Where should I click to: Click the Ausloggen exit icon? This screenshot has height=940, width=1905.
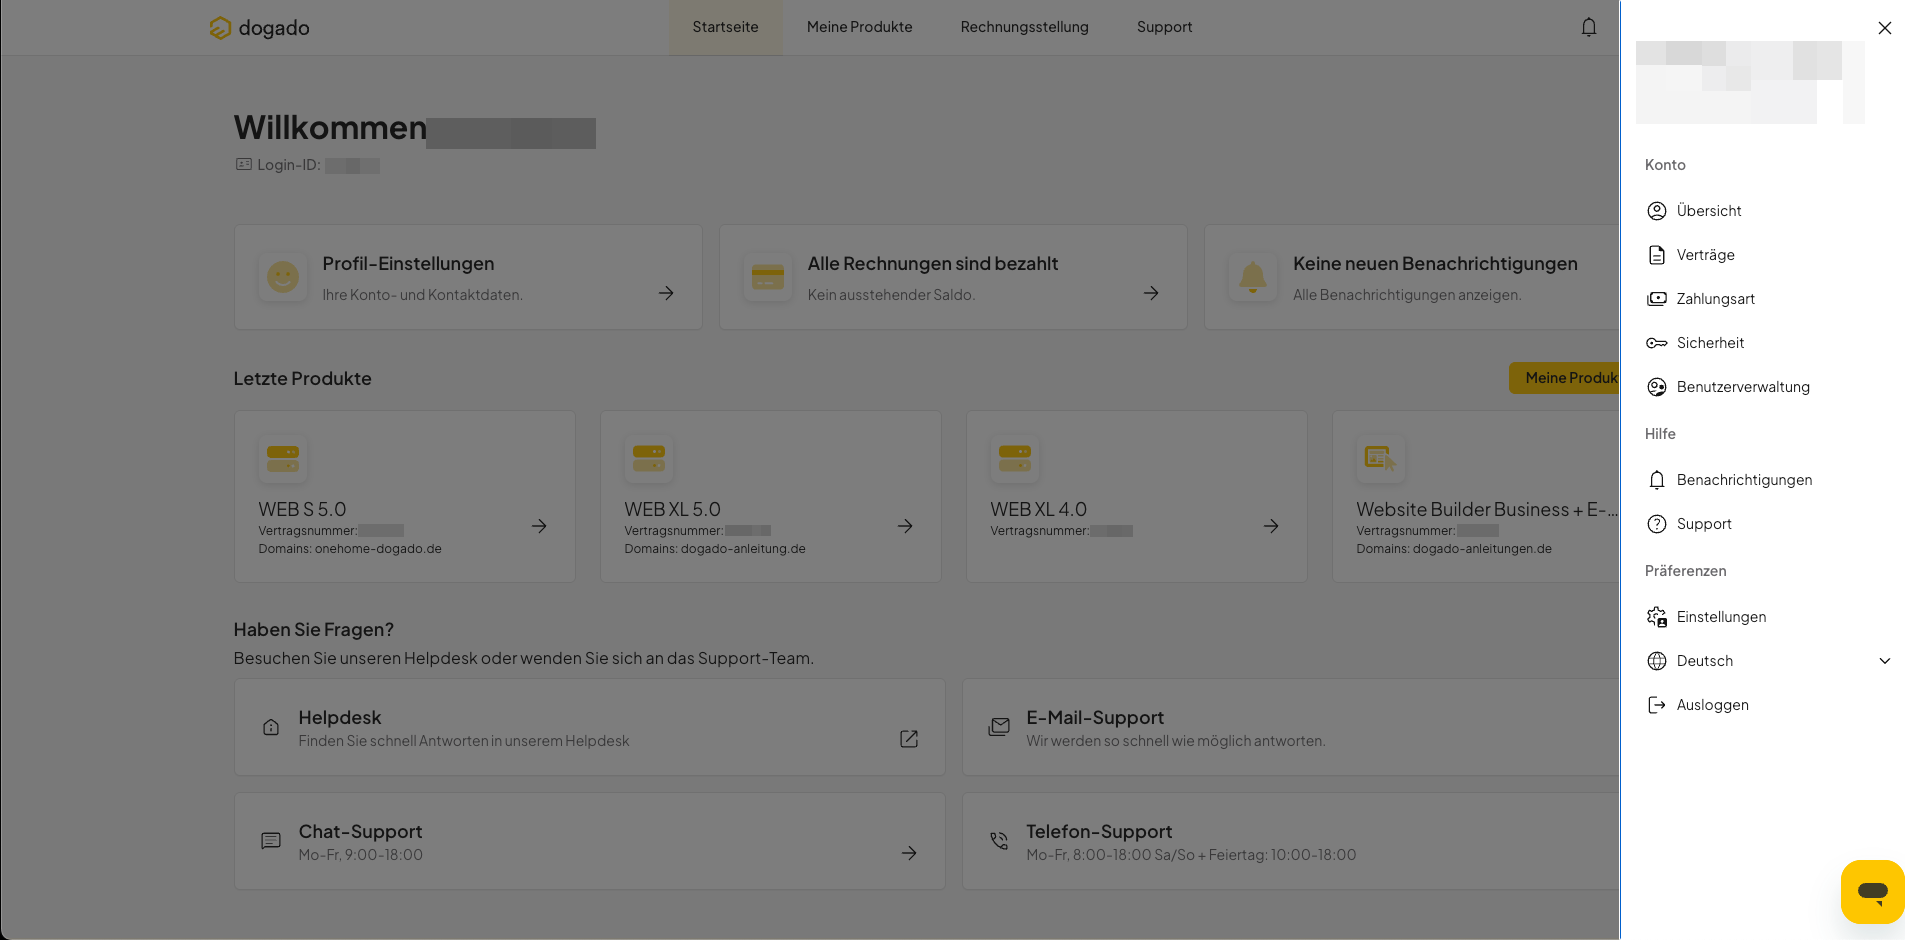click(x=1657, y=705)
